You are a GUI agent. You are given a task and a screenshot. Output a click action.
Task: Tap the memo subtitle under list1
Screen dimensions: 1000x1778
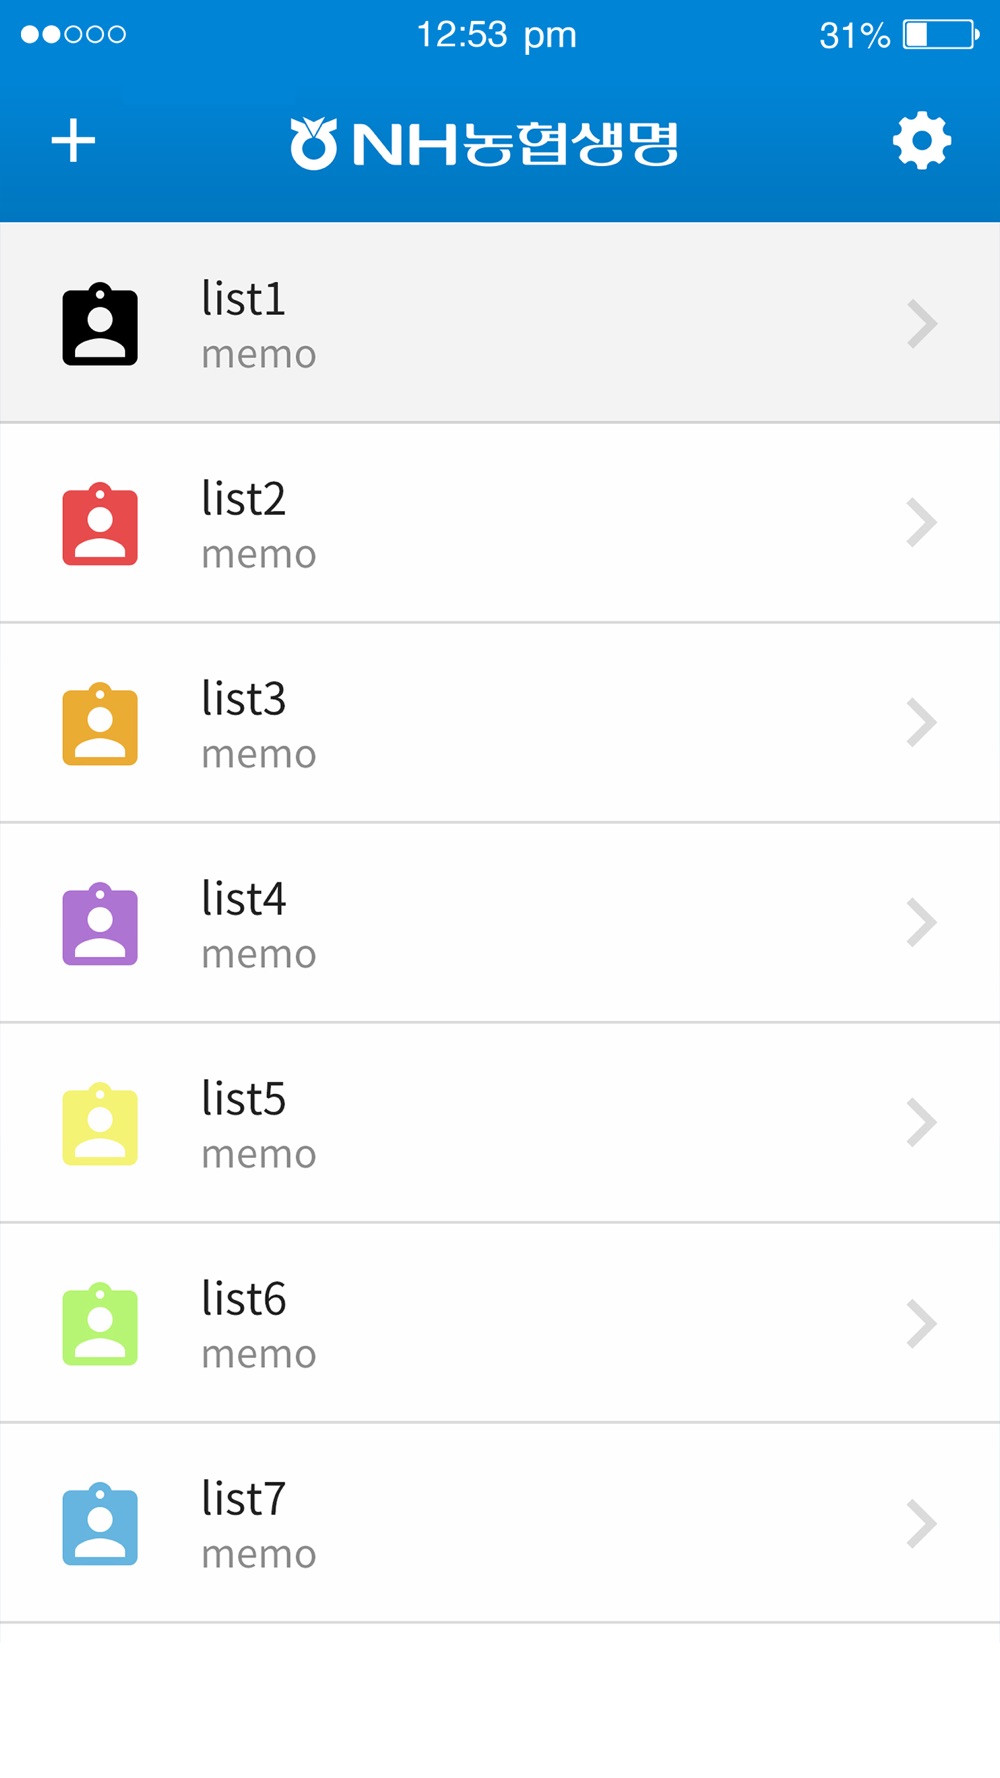click(x=259, y=355)
